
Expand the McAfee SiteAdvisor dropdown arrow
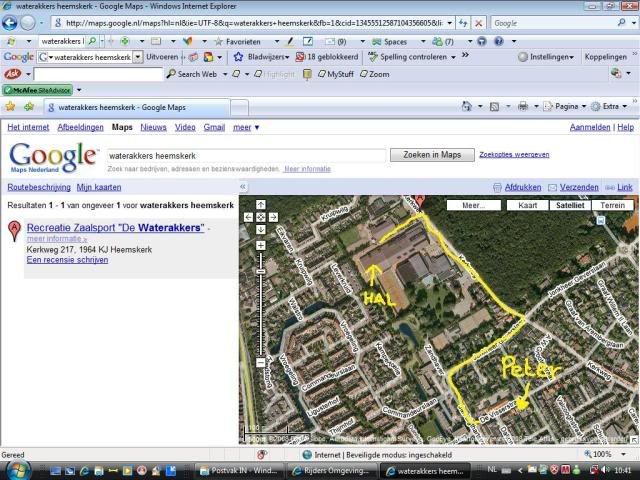click(79, 90)
